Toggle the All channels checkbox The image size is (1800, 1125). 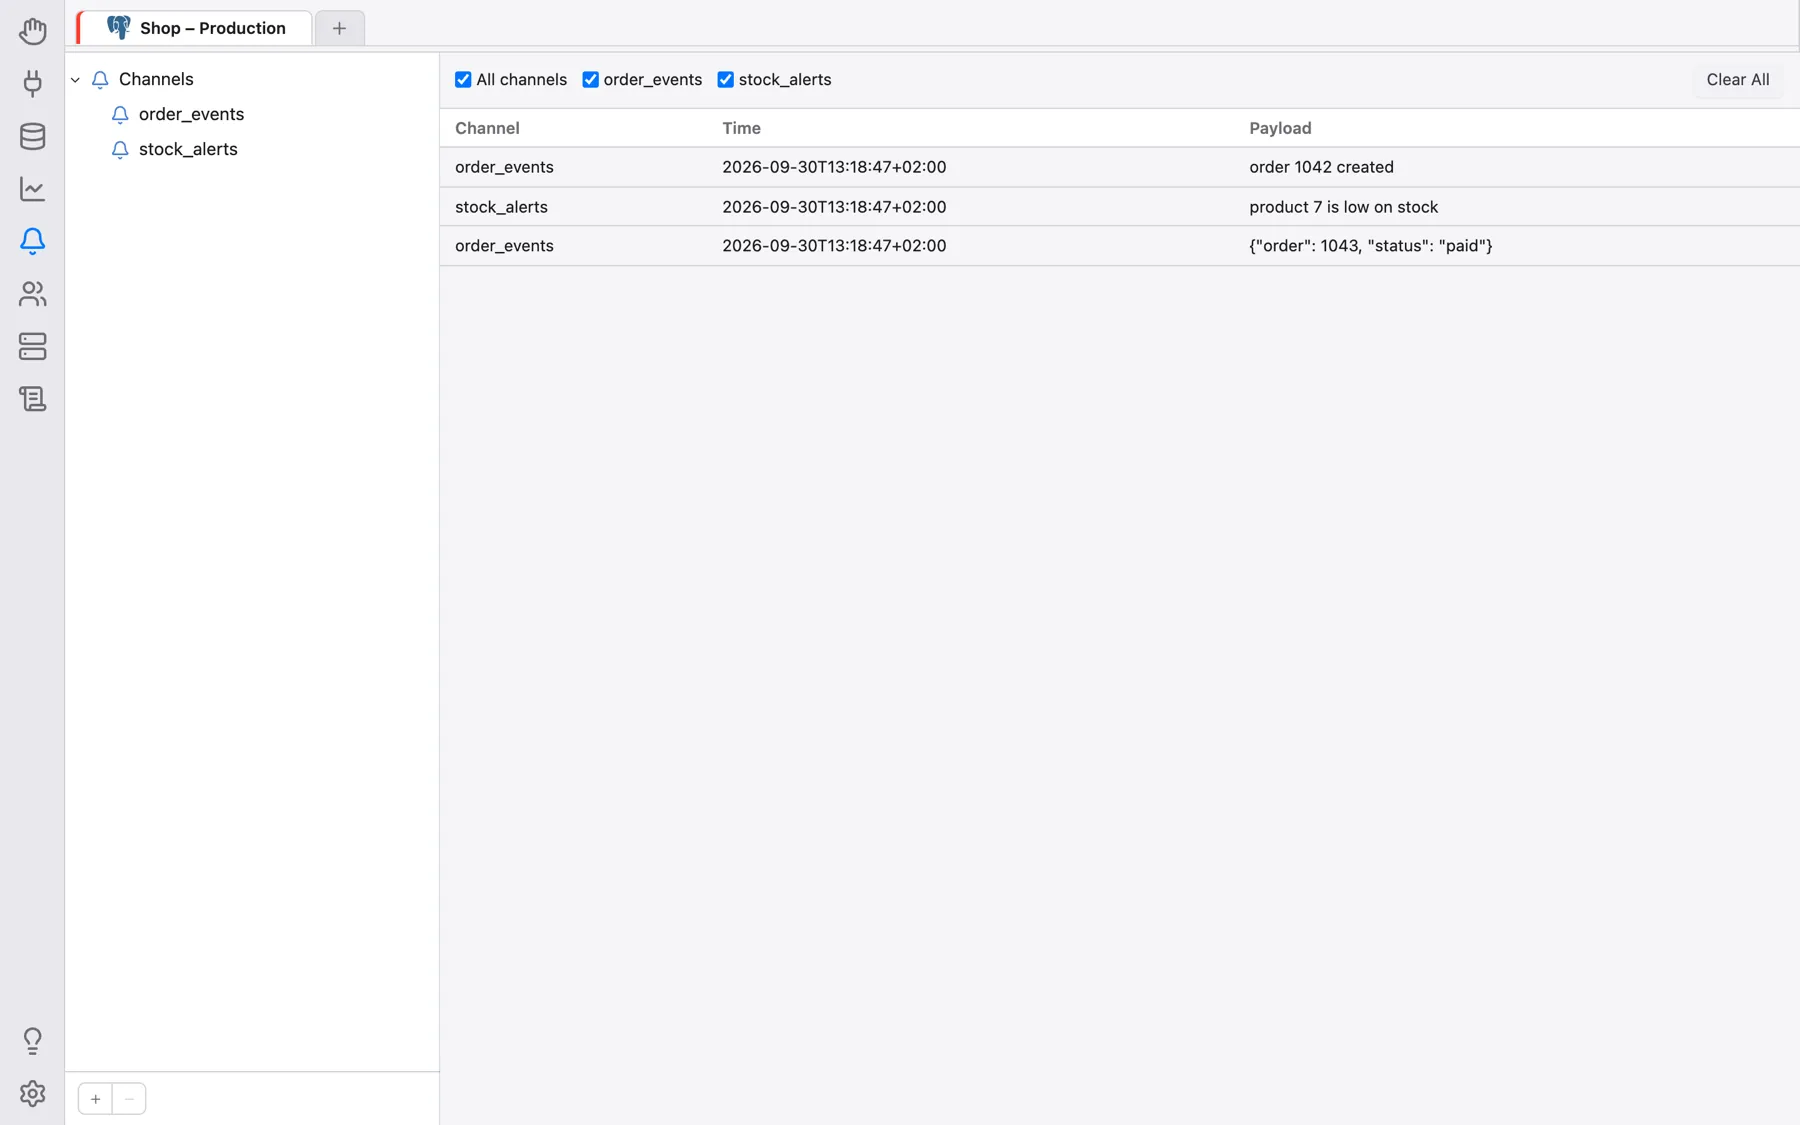[463, 79]
